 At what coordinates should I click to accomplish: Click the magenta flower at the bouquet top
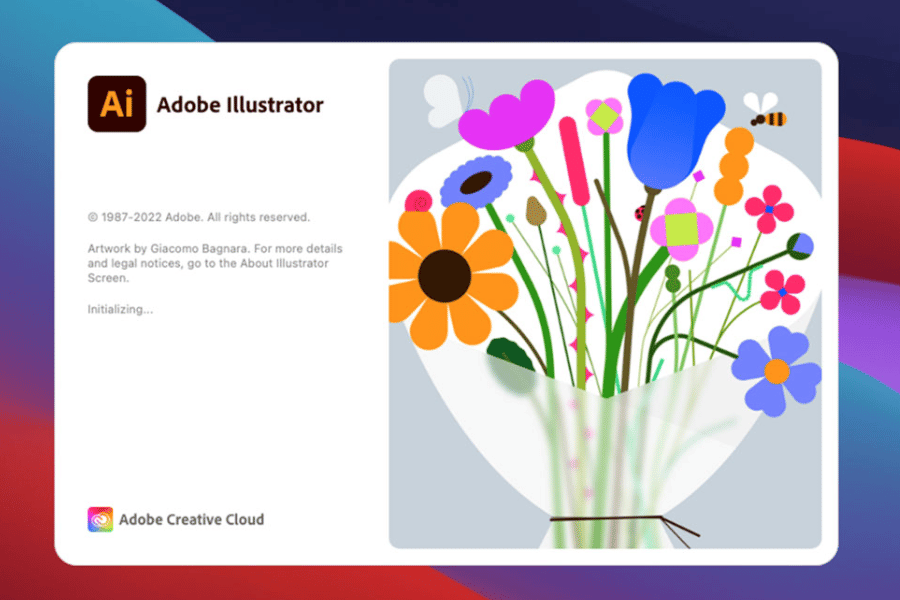[x=508, y=113]
